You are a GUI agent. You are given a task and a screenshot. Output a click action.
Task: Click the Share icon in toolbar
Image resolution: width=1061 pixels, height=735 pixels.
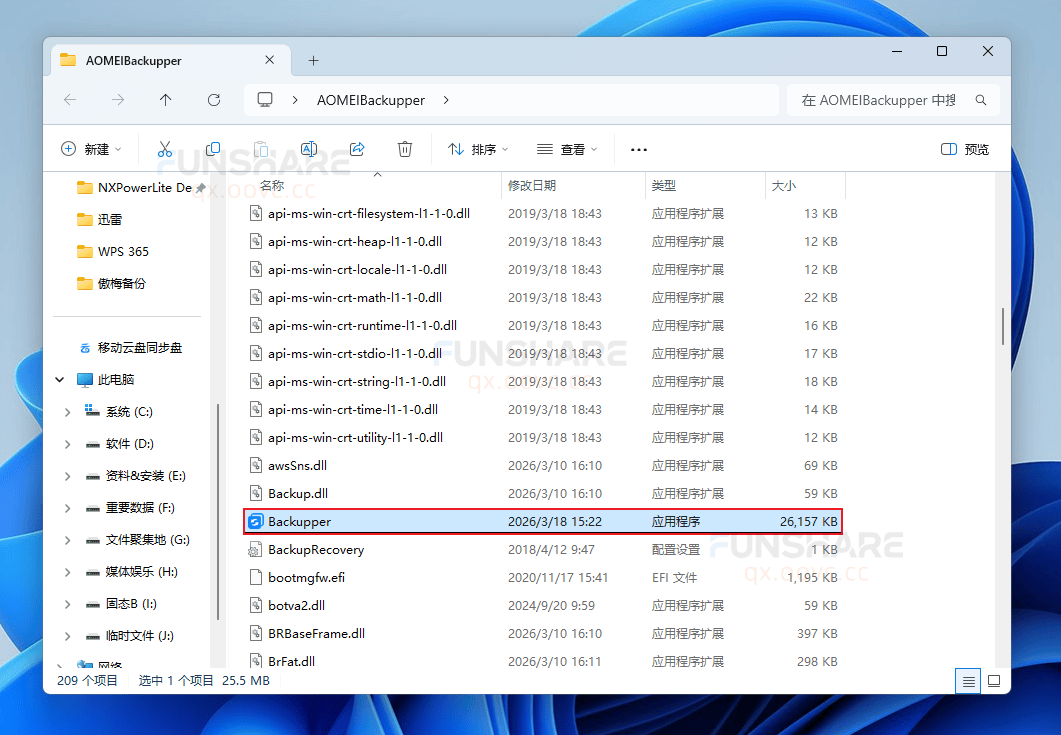(357, 149)
